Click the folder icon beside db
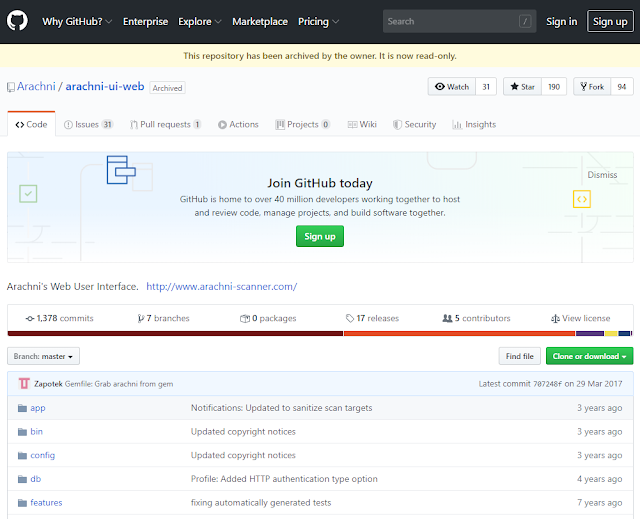 pos(22,479)
